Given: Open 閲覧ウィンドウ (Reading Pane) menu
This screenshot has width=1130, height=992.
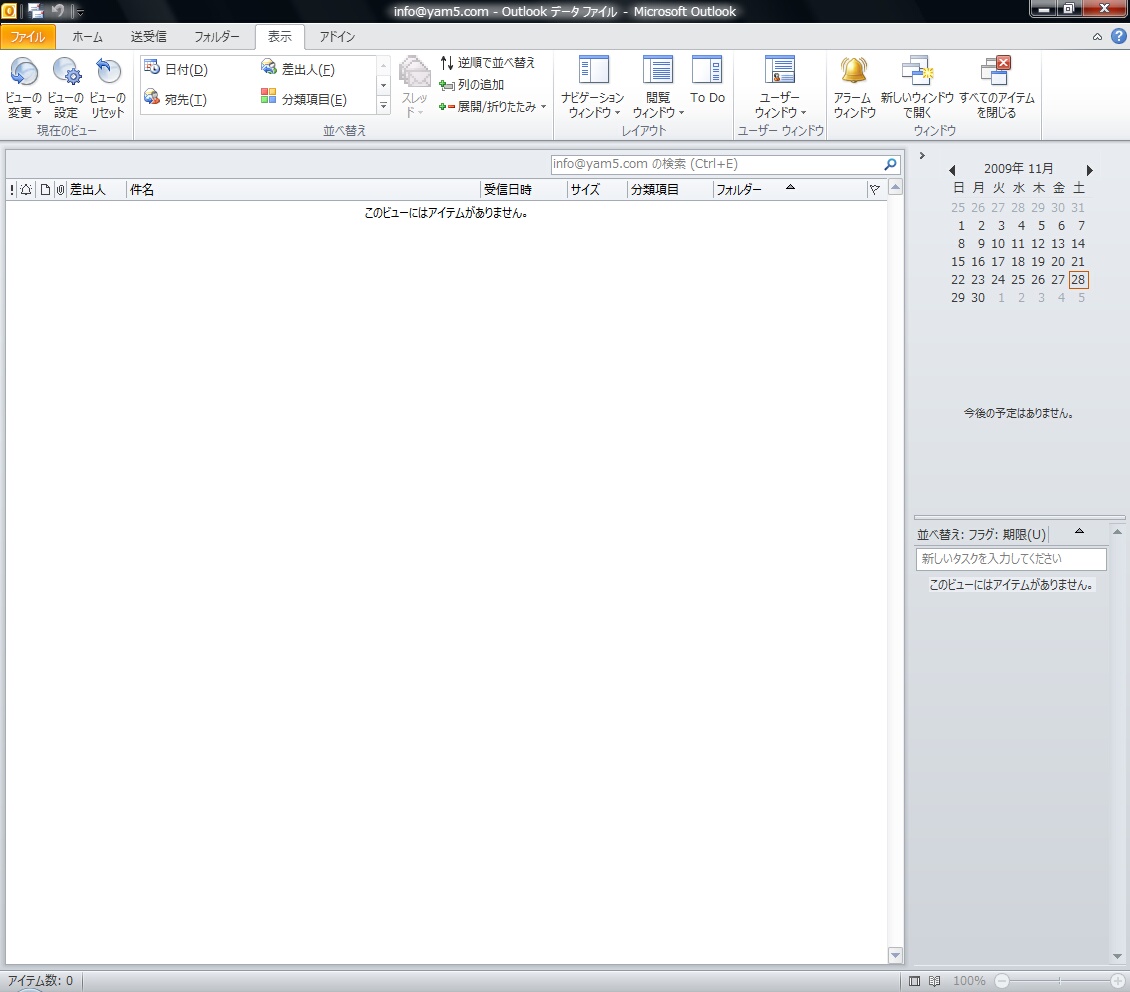Looking at the screenshot, I should [x=657, y=88].
